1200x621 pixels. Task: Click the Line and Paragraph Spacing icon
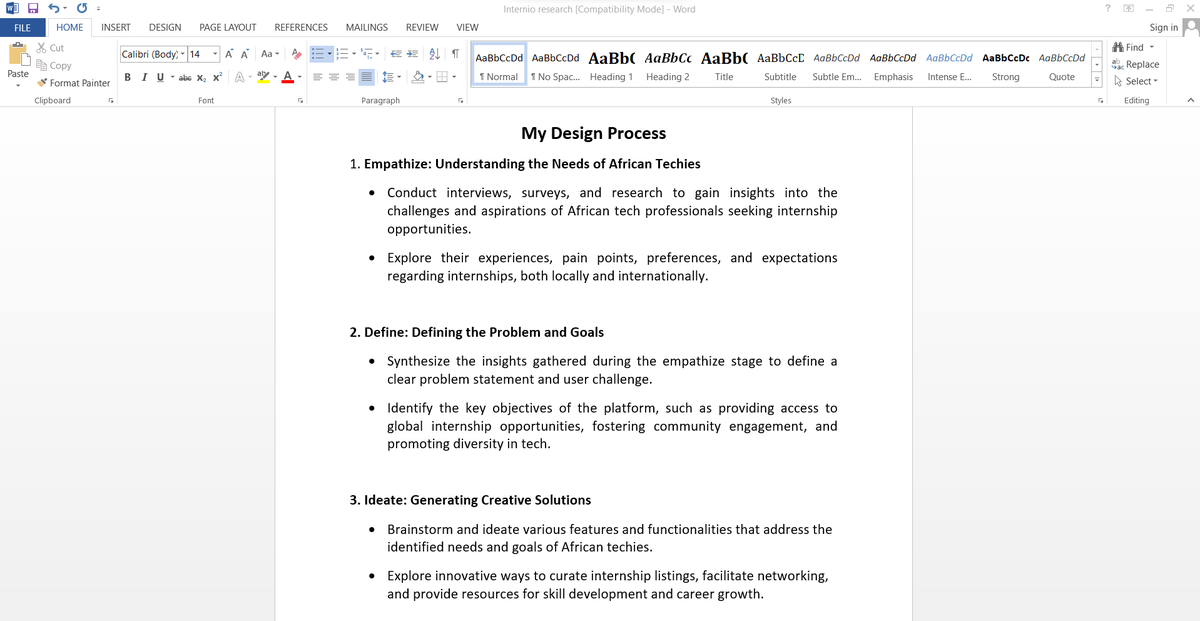coord(387,76)
